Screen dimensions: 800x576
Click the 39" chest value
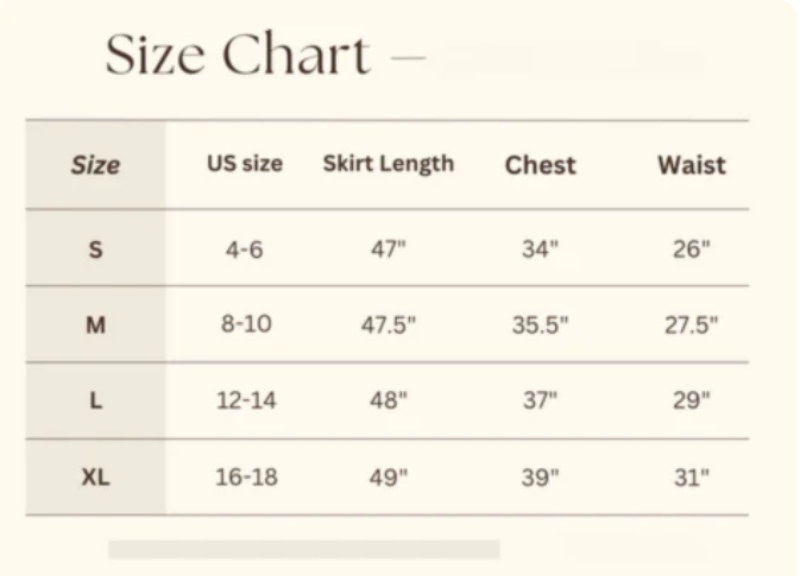click(540, 478)
